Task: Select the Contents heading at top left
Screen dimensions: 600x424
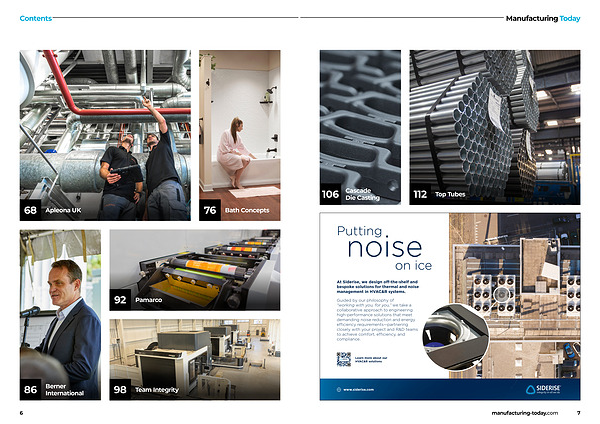Action: click(x=36, y=18)
